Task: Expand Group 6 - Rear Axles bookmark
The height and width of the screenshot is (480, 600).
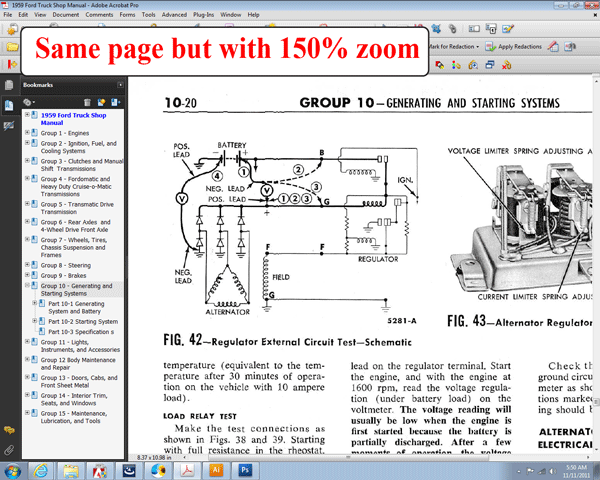Action: (27, 222)
